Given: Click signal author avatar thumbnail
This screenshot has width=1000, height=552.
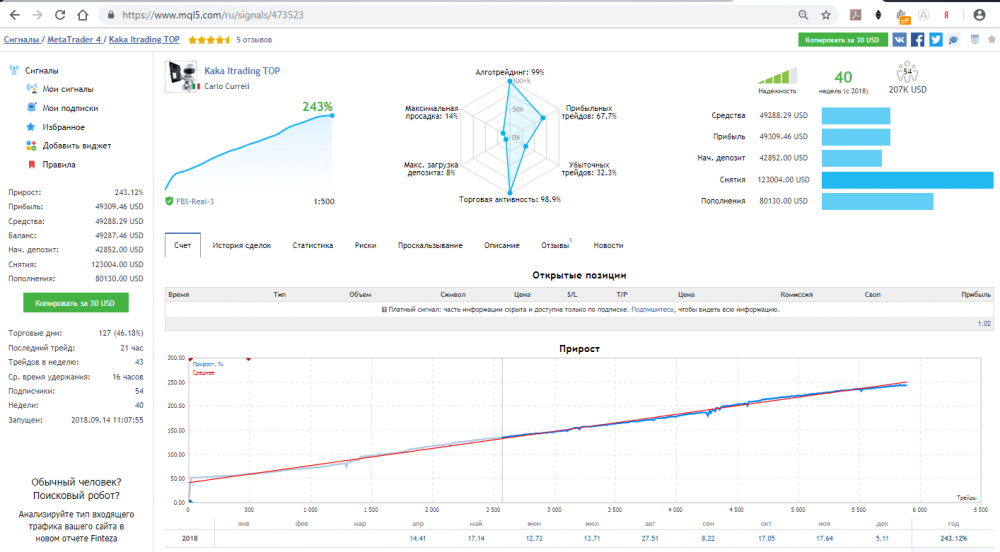Looking at the screenshot, I should coord(182,77).
